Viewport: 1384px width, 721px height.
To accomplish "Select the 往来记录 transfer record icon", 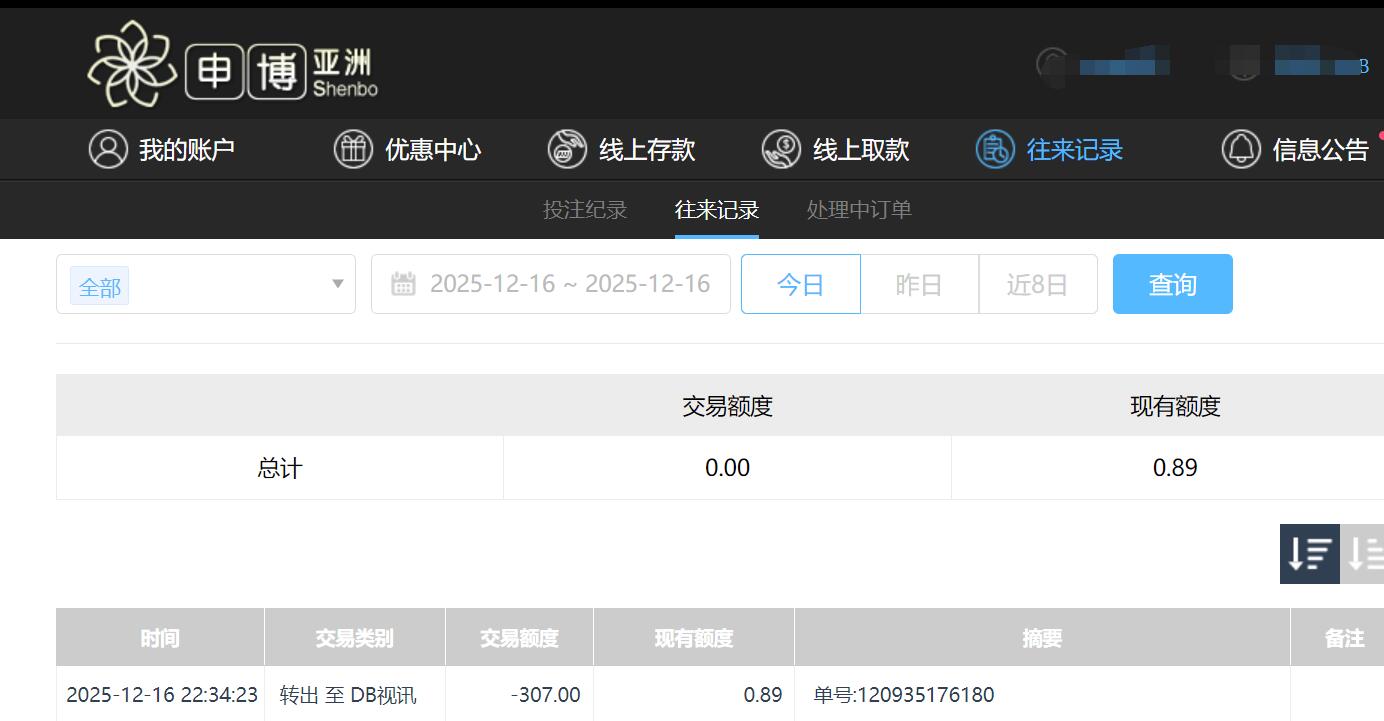I will 993,149.
